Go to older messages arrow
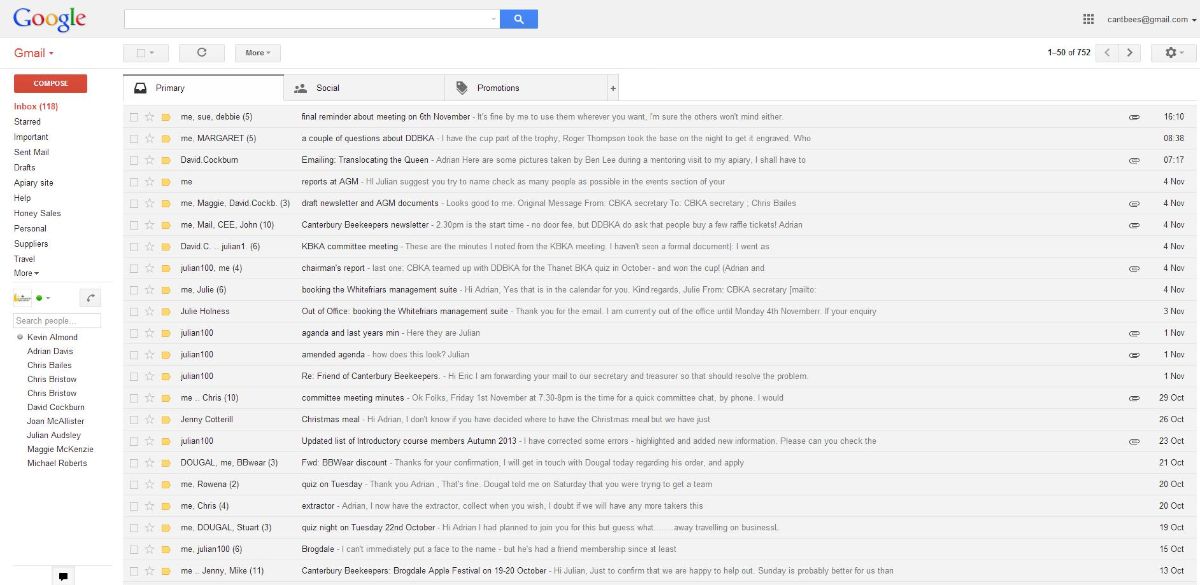Viewport: 1200px width, 585px height. coord(1130,53)
